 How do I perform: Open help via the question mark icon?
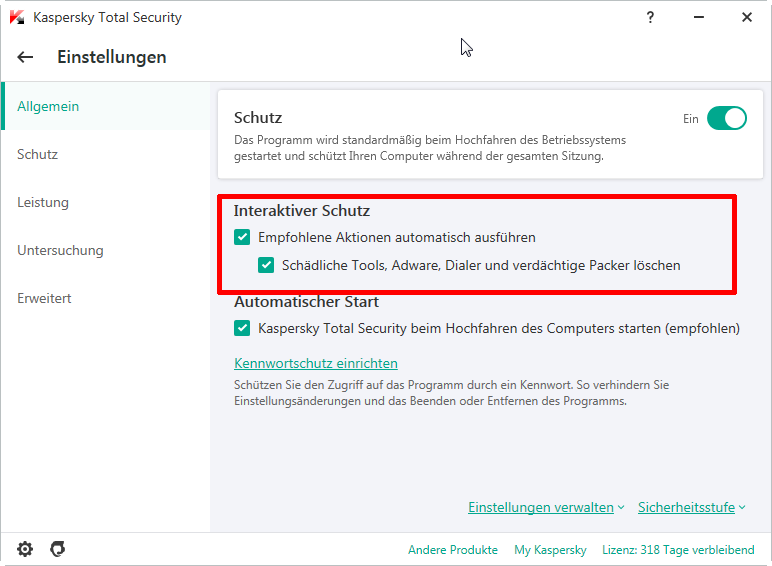[650, 17]
